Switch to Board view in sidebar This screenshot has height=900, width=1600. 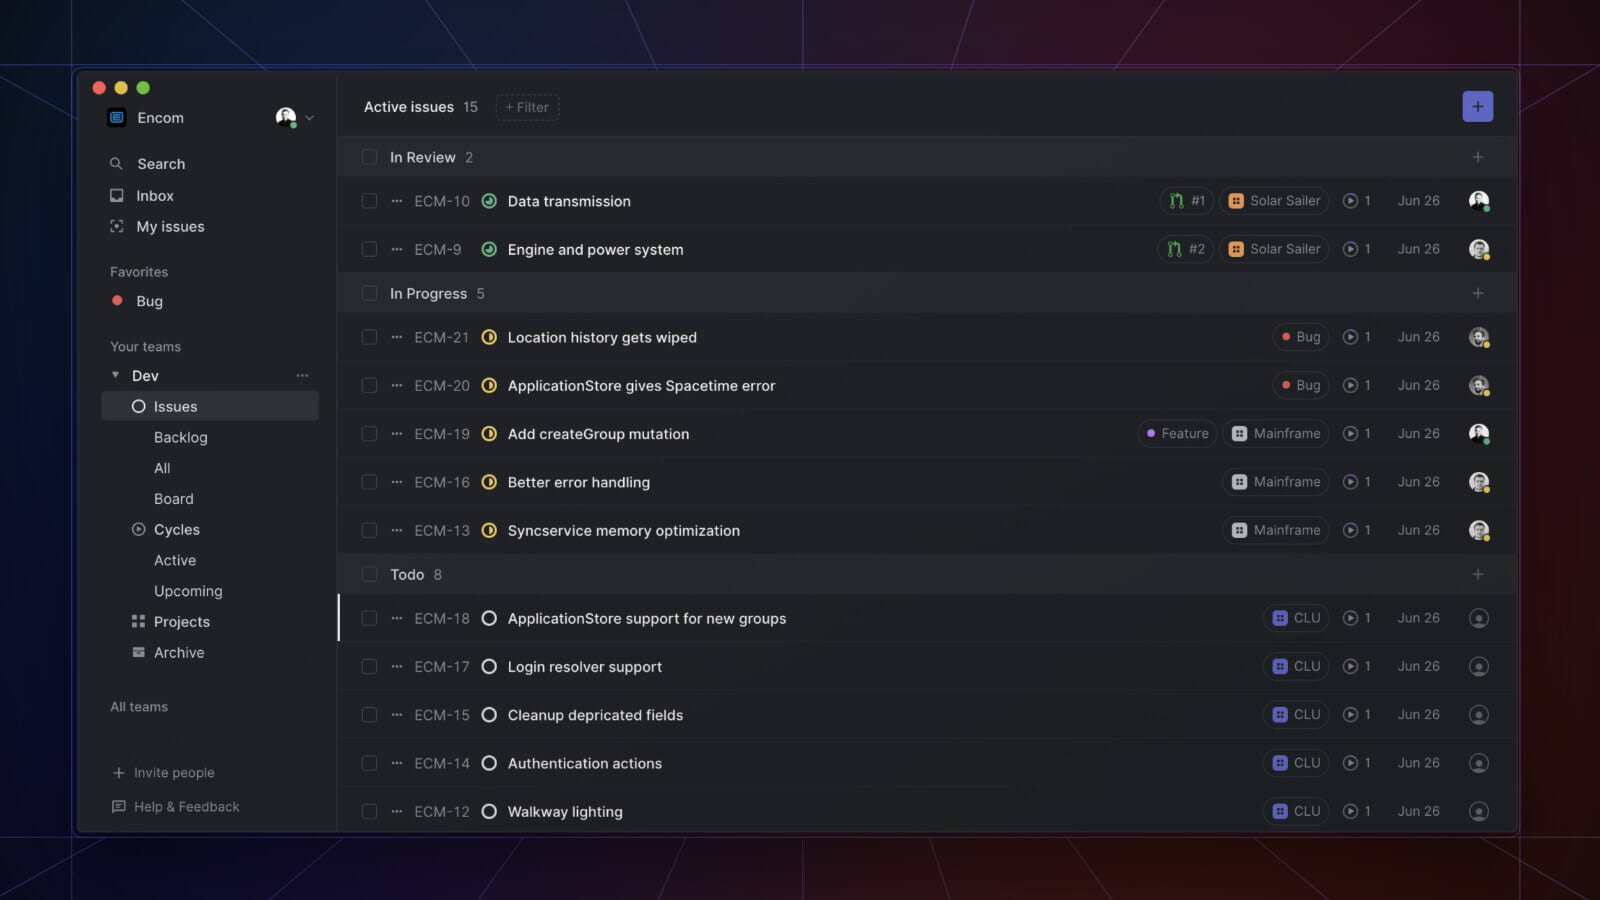173,499
